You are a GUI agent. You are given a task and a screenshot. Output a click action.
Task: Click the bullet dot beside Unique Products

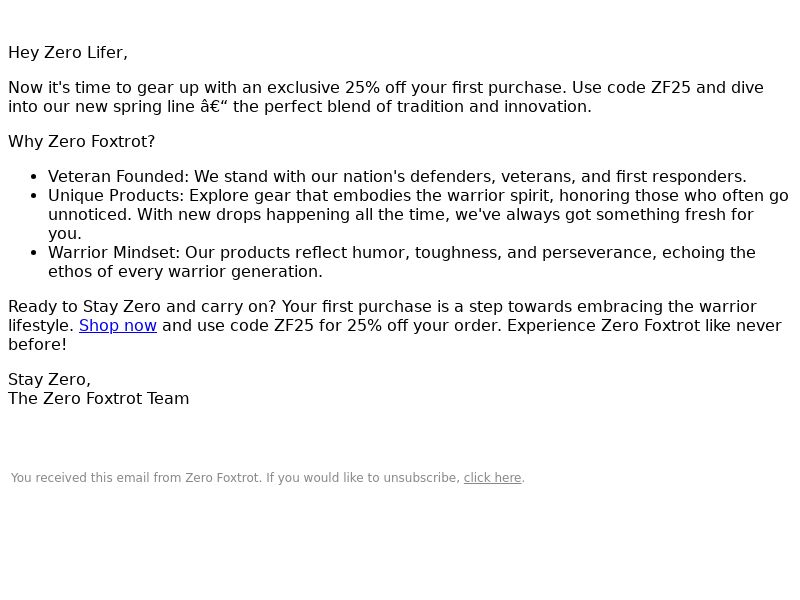click(x=38, y=196)
